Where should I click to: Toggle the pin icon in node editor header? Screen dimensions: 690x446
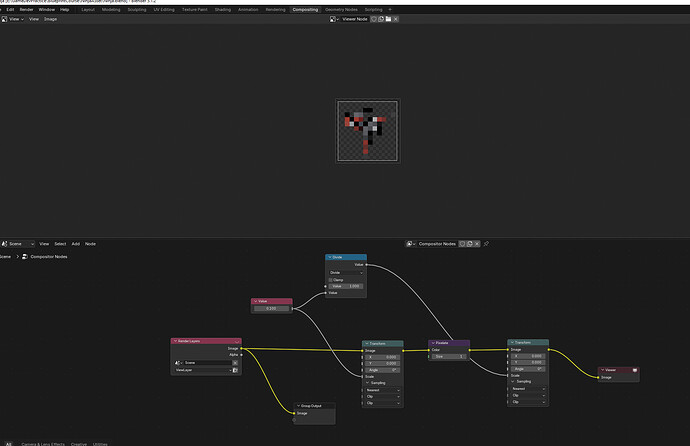coord(486,244)
